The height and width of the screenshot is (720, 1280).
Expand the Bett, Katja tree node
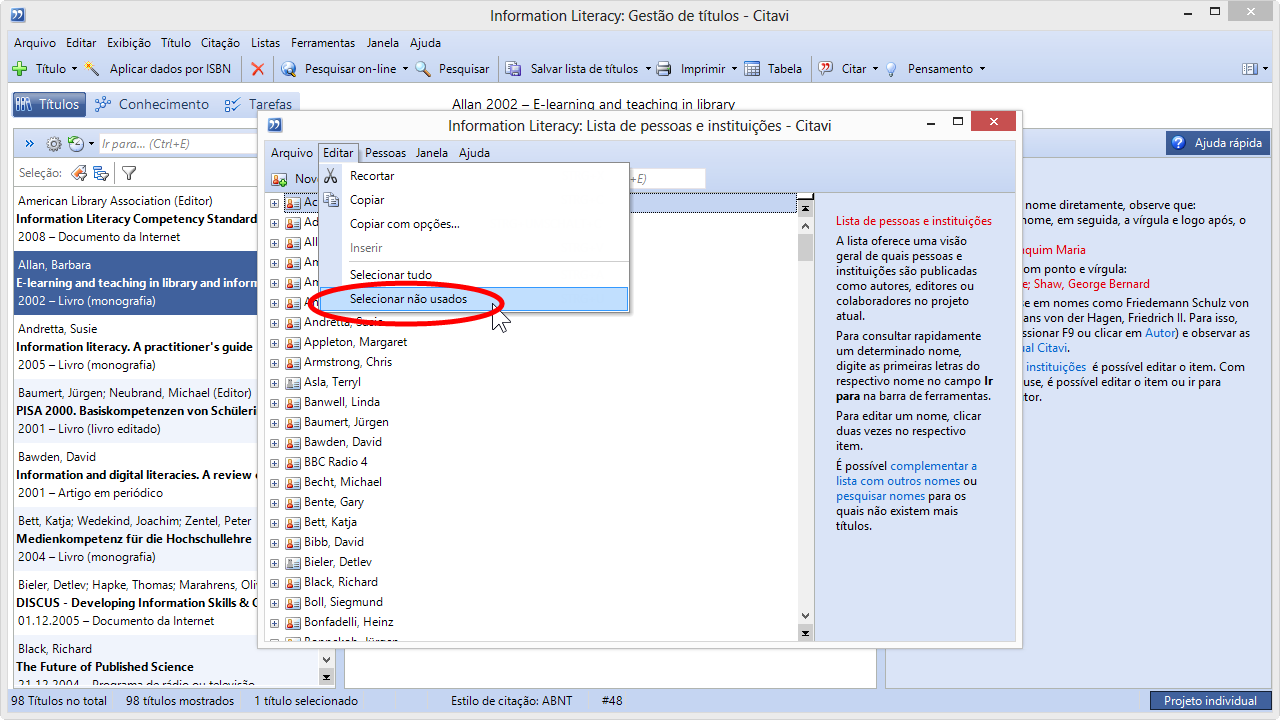coord(274,522)
